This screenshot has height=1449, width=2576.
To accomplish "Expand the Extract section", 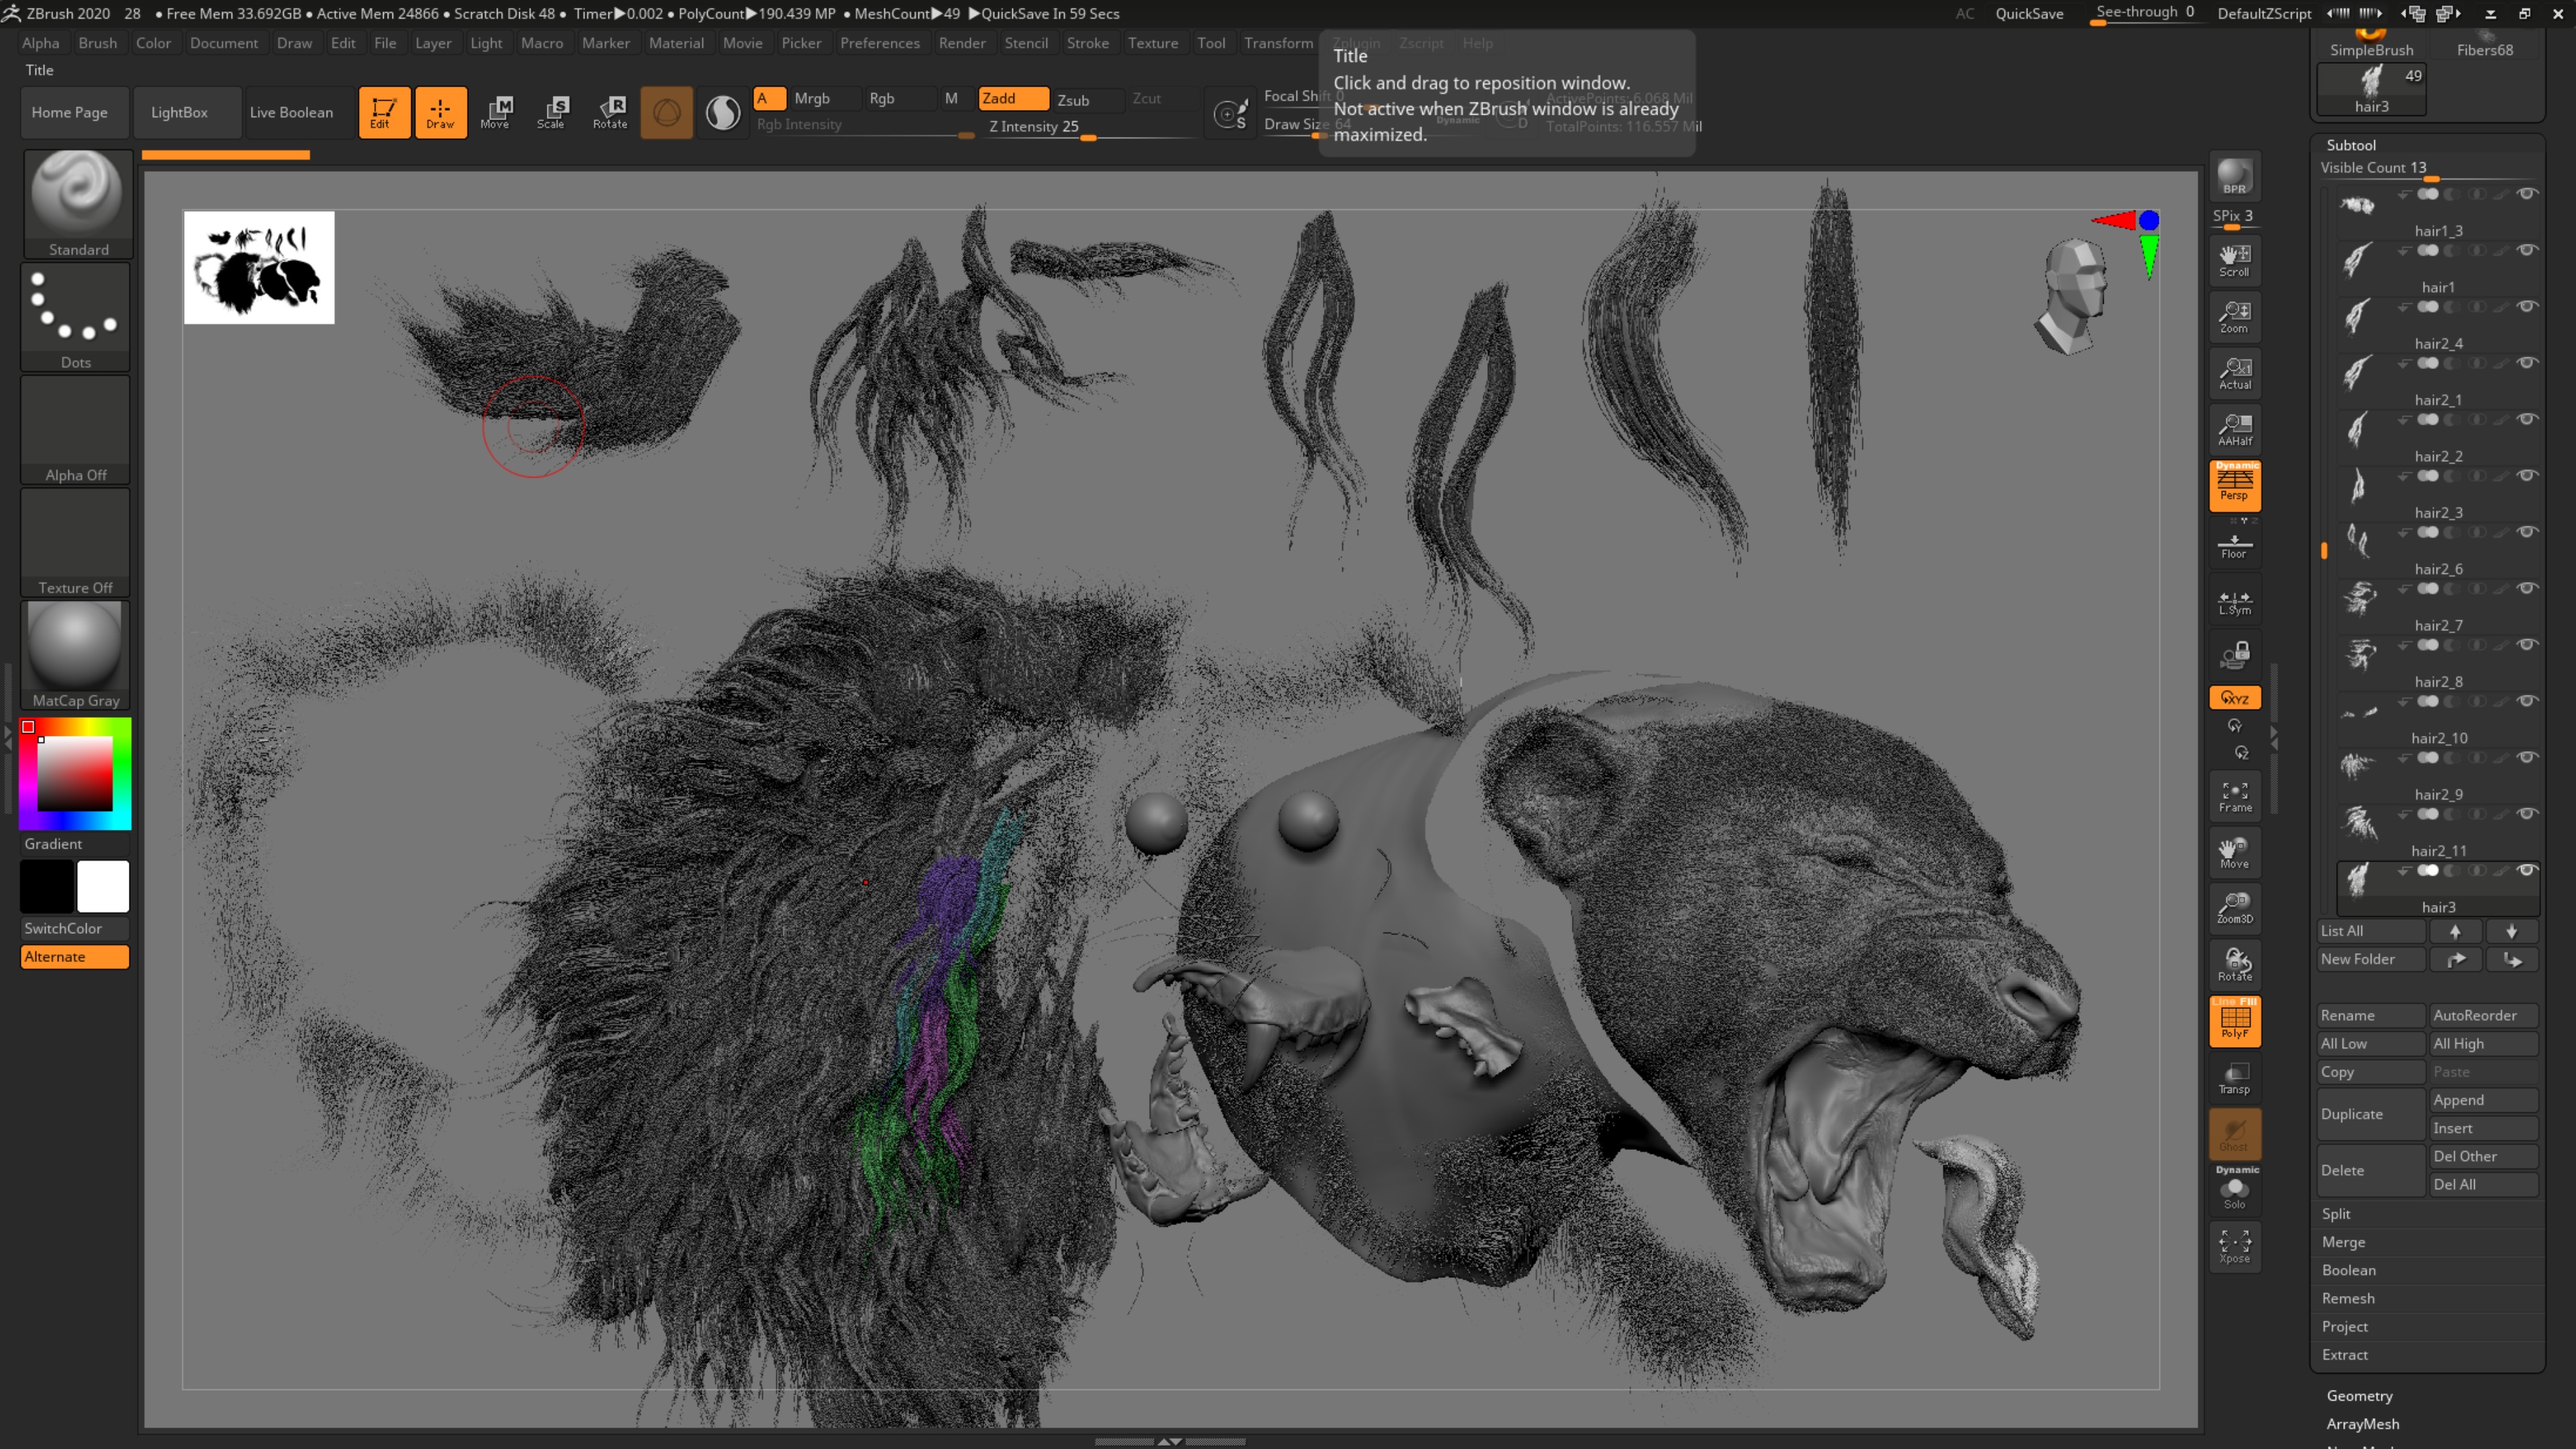I will point(2344,1354).
